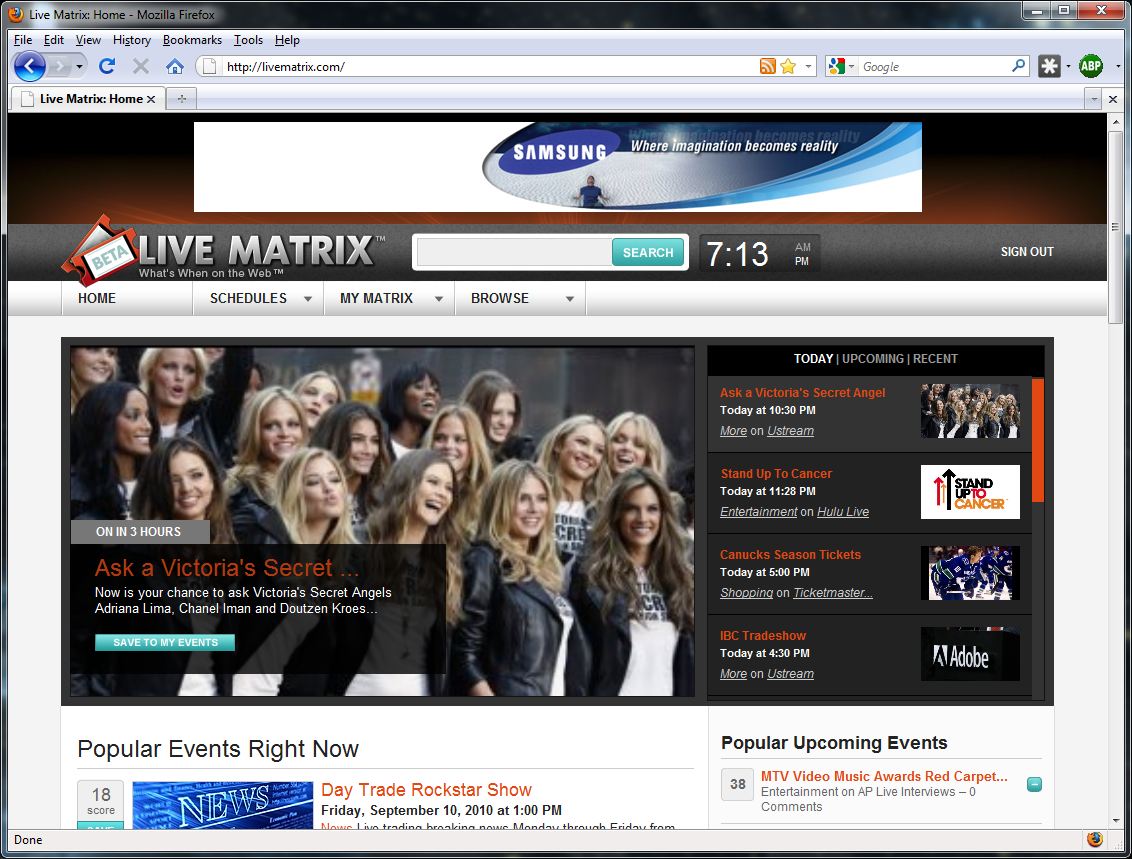
Task: Expand the MY MATRIX menu arrow
Action: [438, 299]
